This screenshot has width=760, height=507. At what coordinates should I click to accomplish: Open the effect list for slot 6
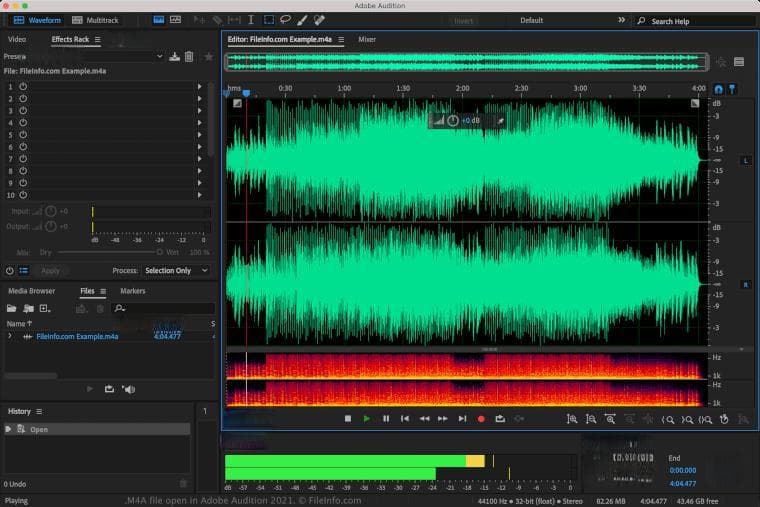pos(199,147)
